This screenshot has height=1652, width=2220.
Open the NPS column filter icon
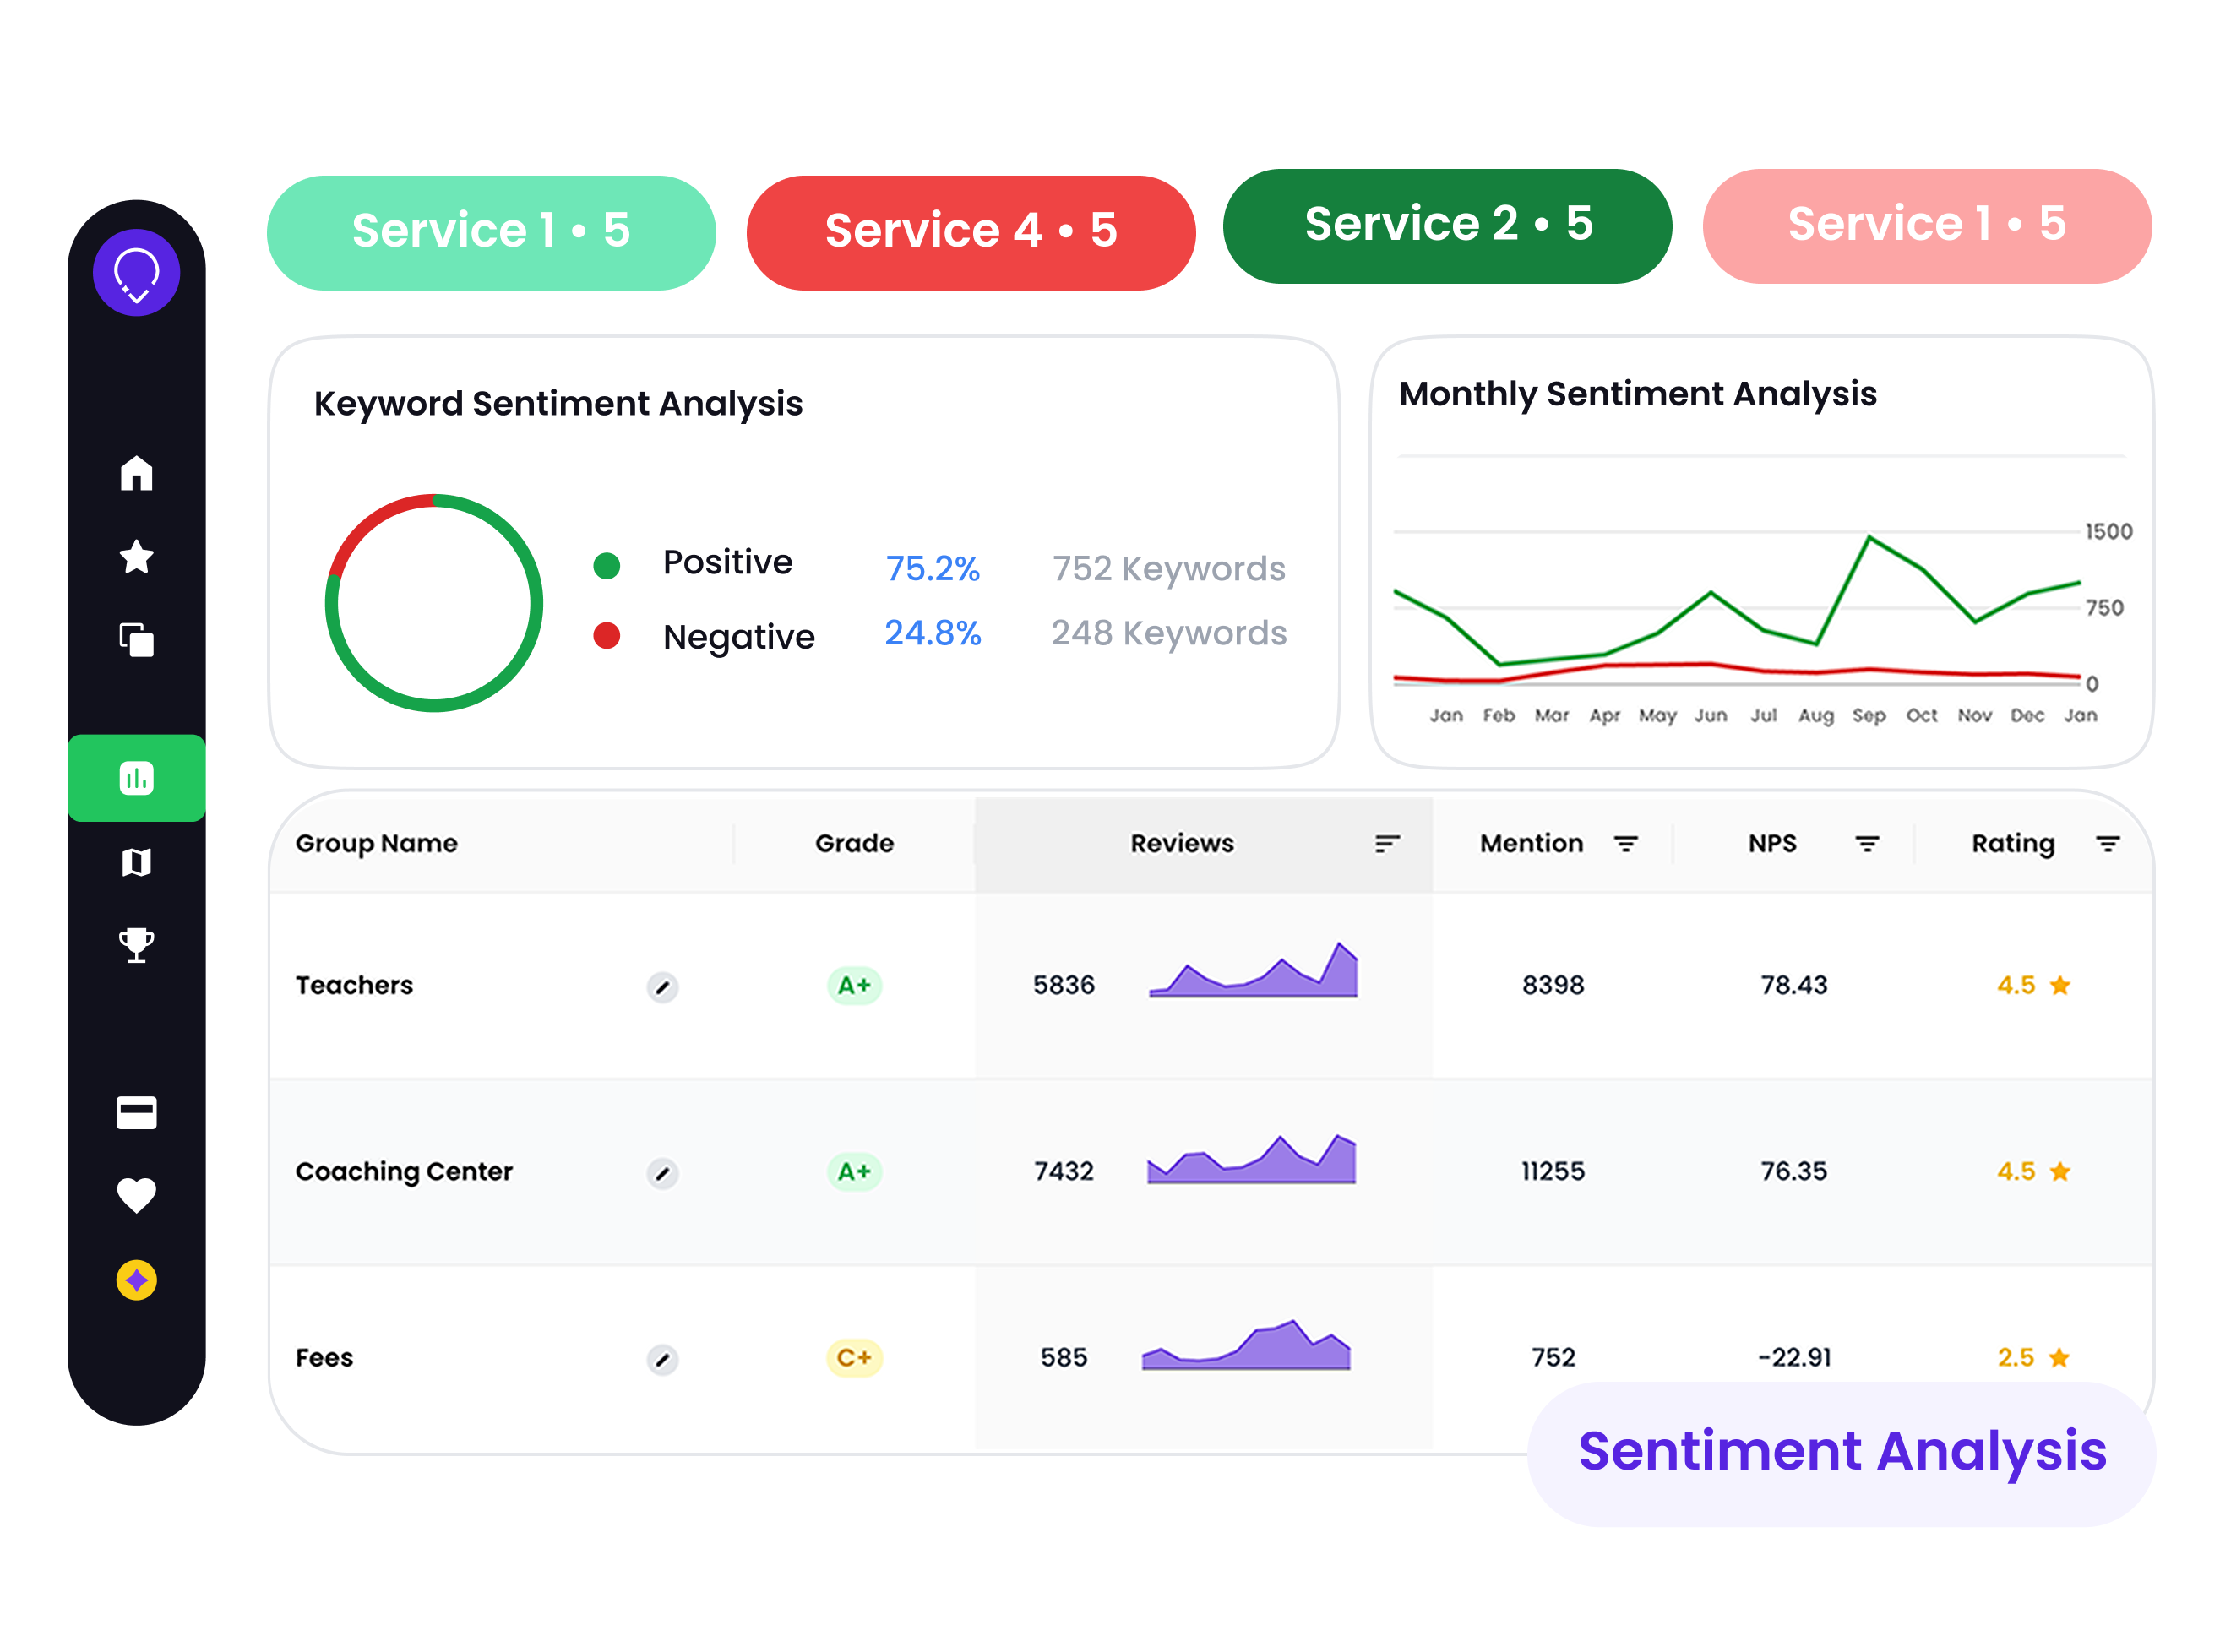1867,844
